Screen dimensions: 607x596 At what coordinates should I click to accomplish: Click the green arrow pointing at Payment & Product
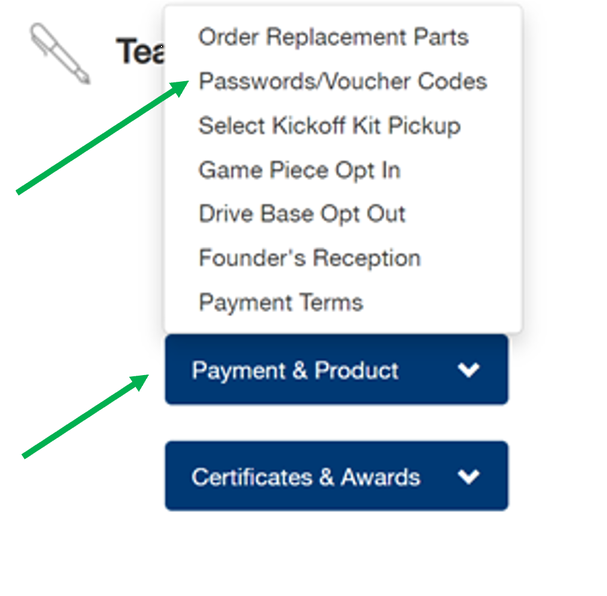pos(86,416)
